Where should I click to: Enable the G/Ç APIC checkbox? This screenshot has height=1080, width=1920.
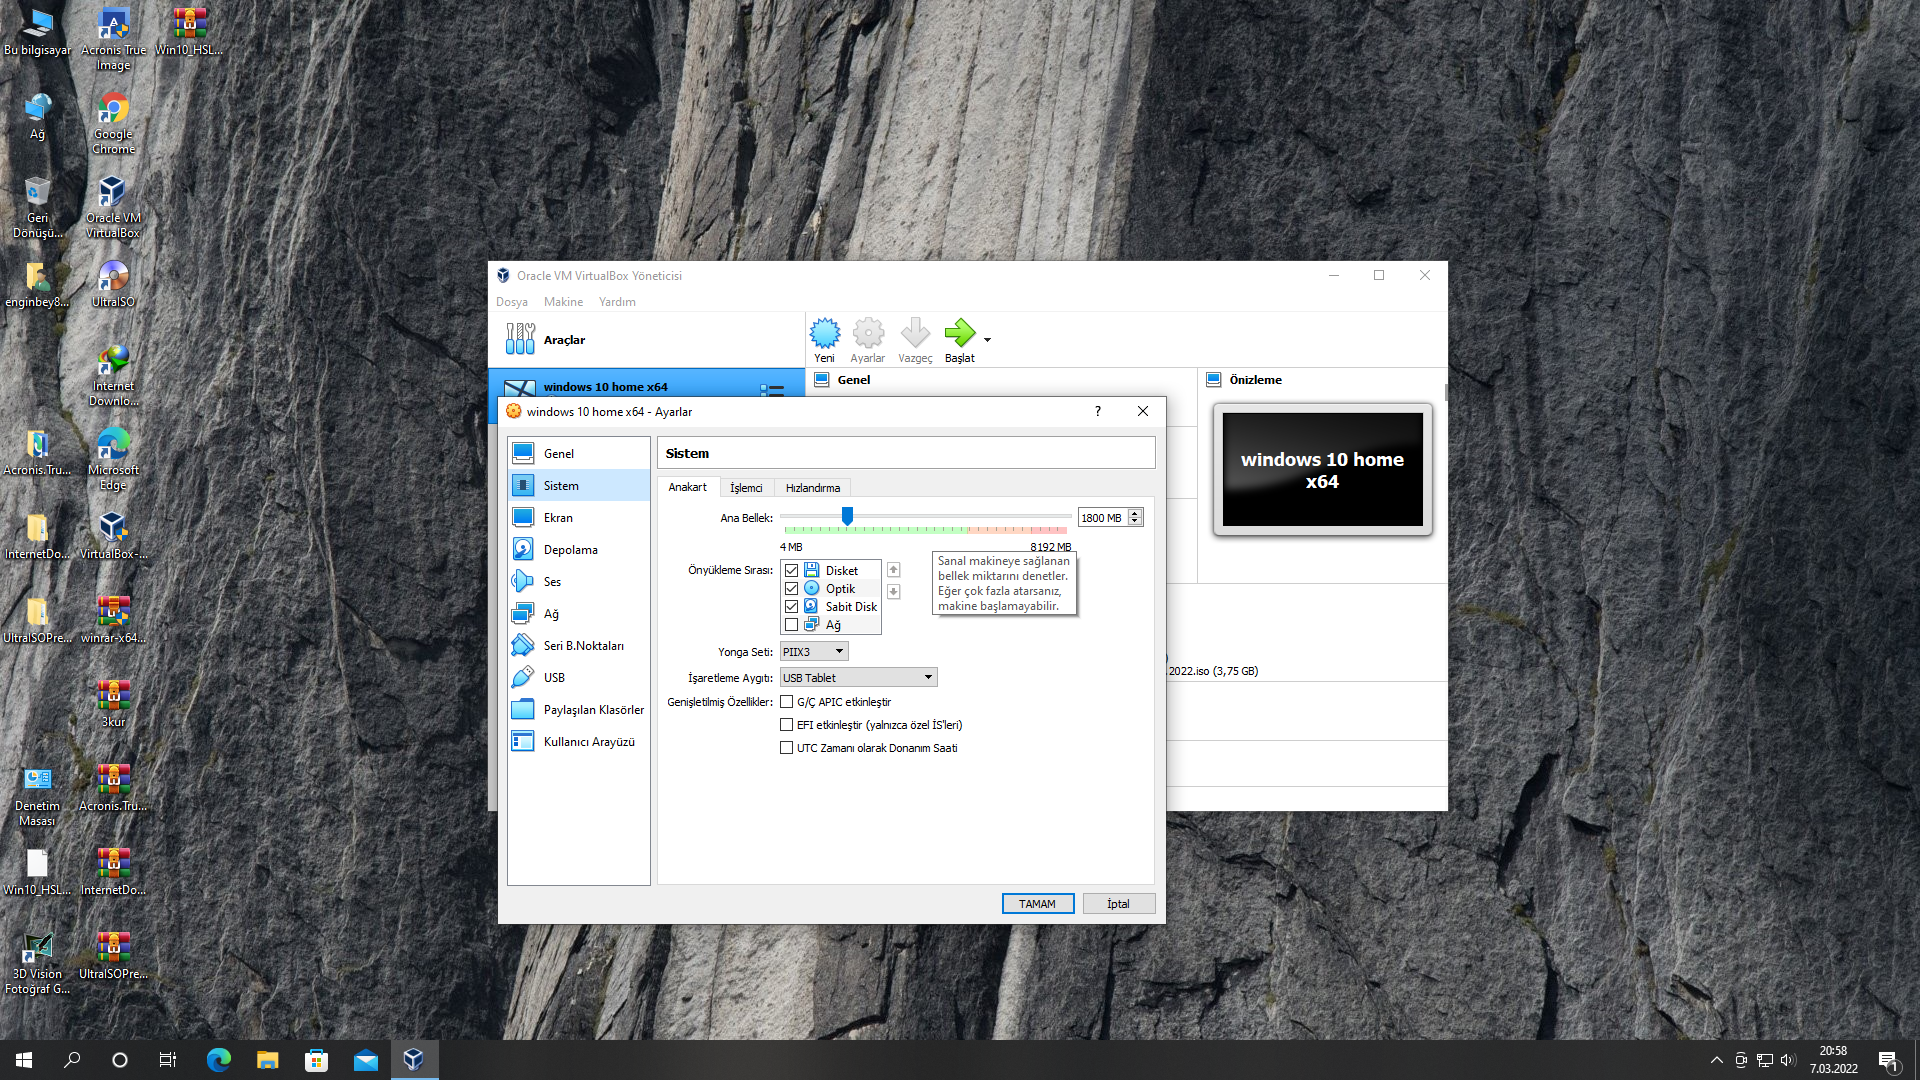(787, 702)
